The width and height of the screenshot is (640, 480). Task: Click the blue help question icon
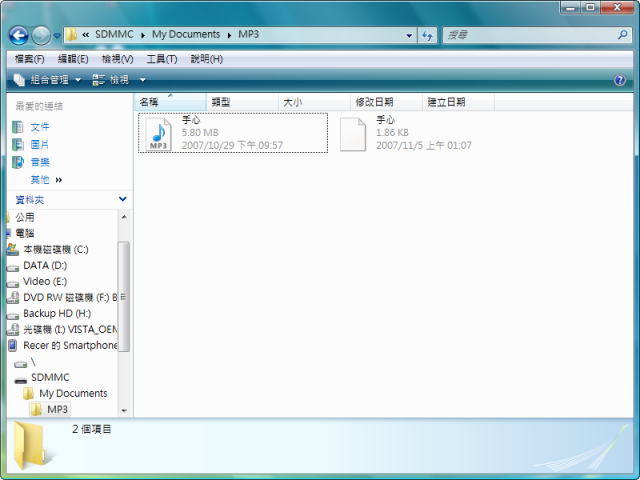click(x=620, y=80)
